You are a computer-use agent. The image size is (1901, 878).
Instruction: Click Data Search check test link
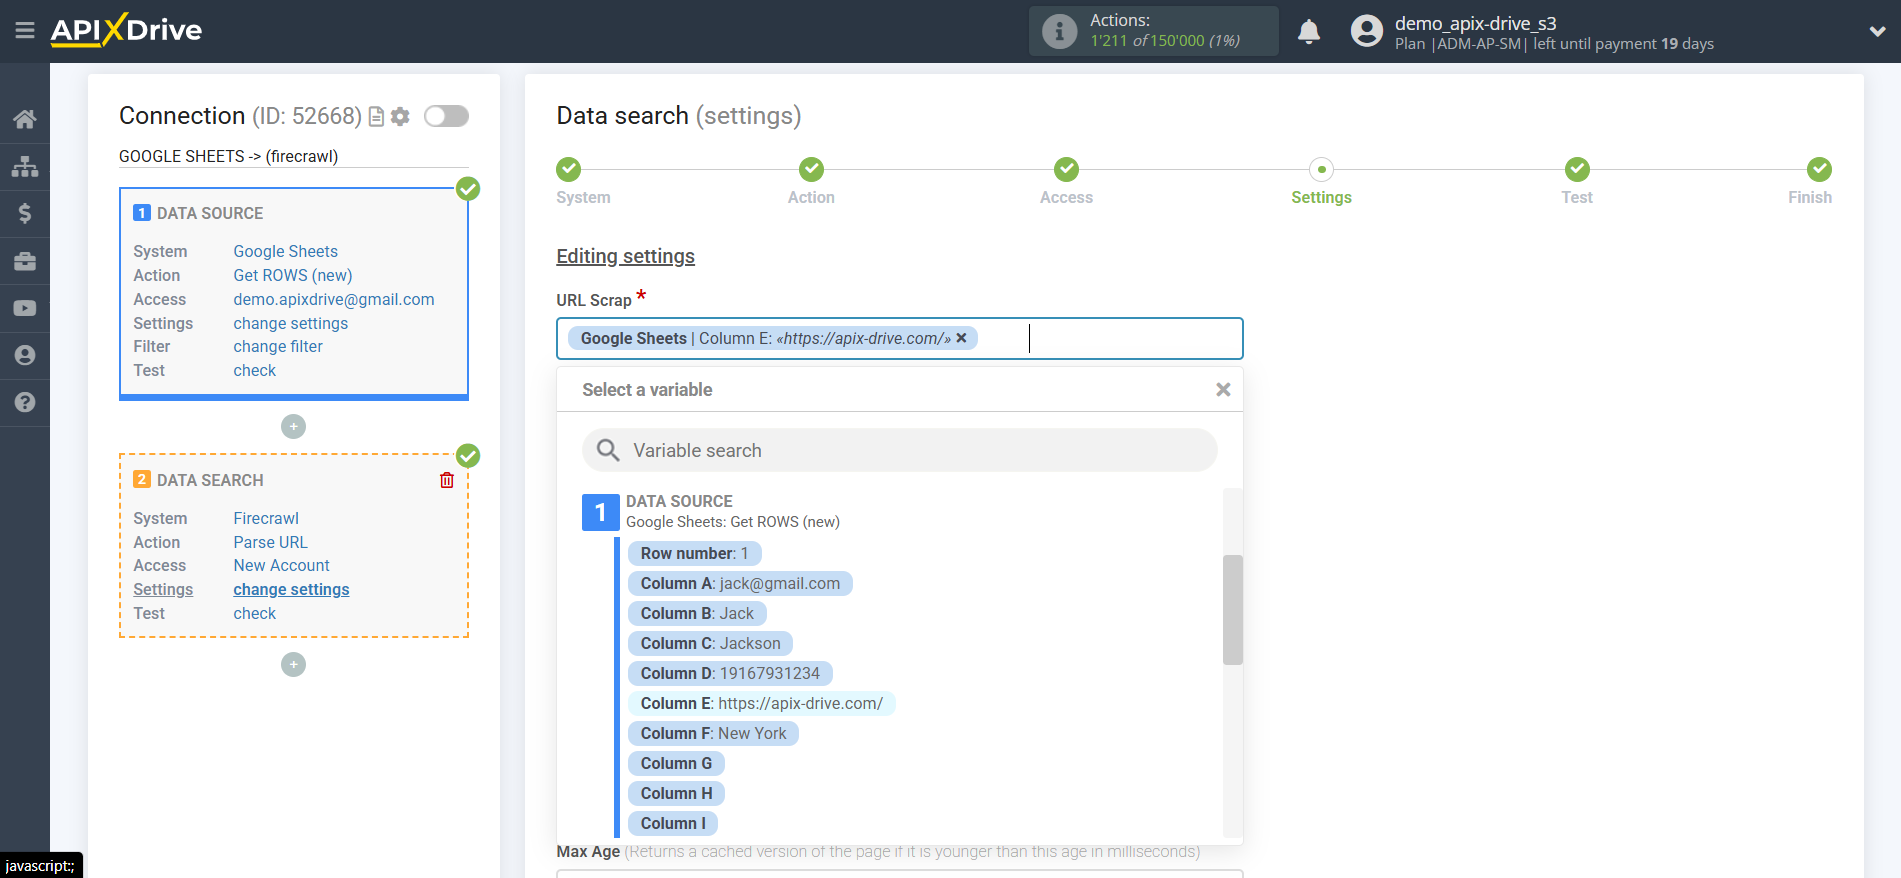pyautogui.click(x=255, y=614)
